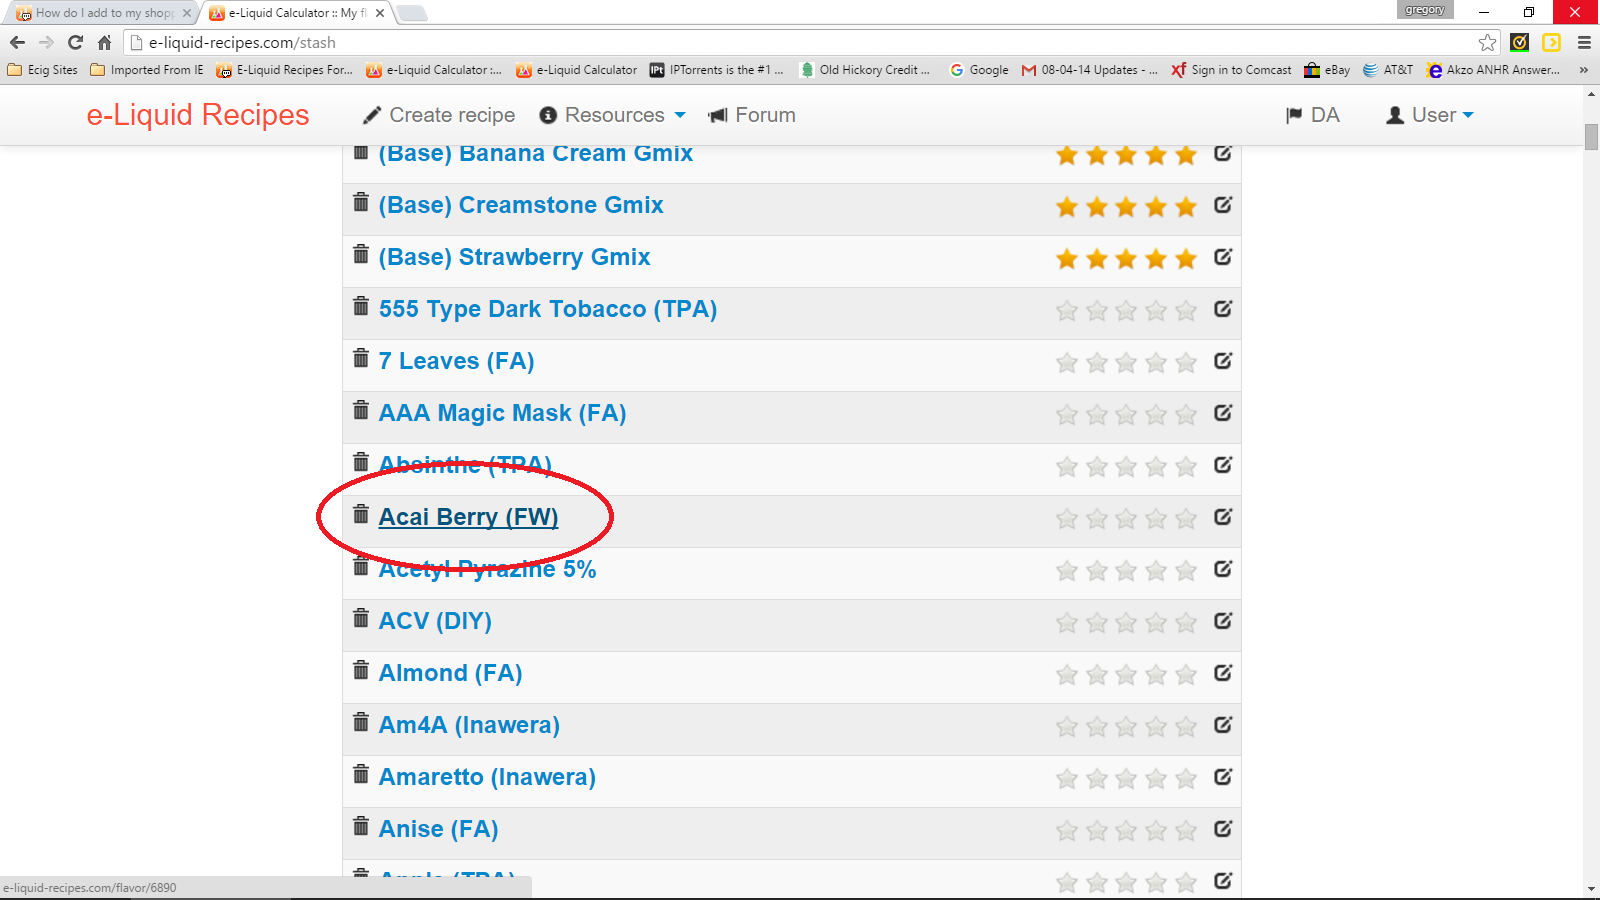
Task: Give 7 Leaves (FA) one star
Action: pos(1067,363)
